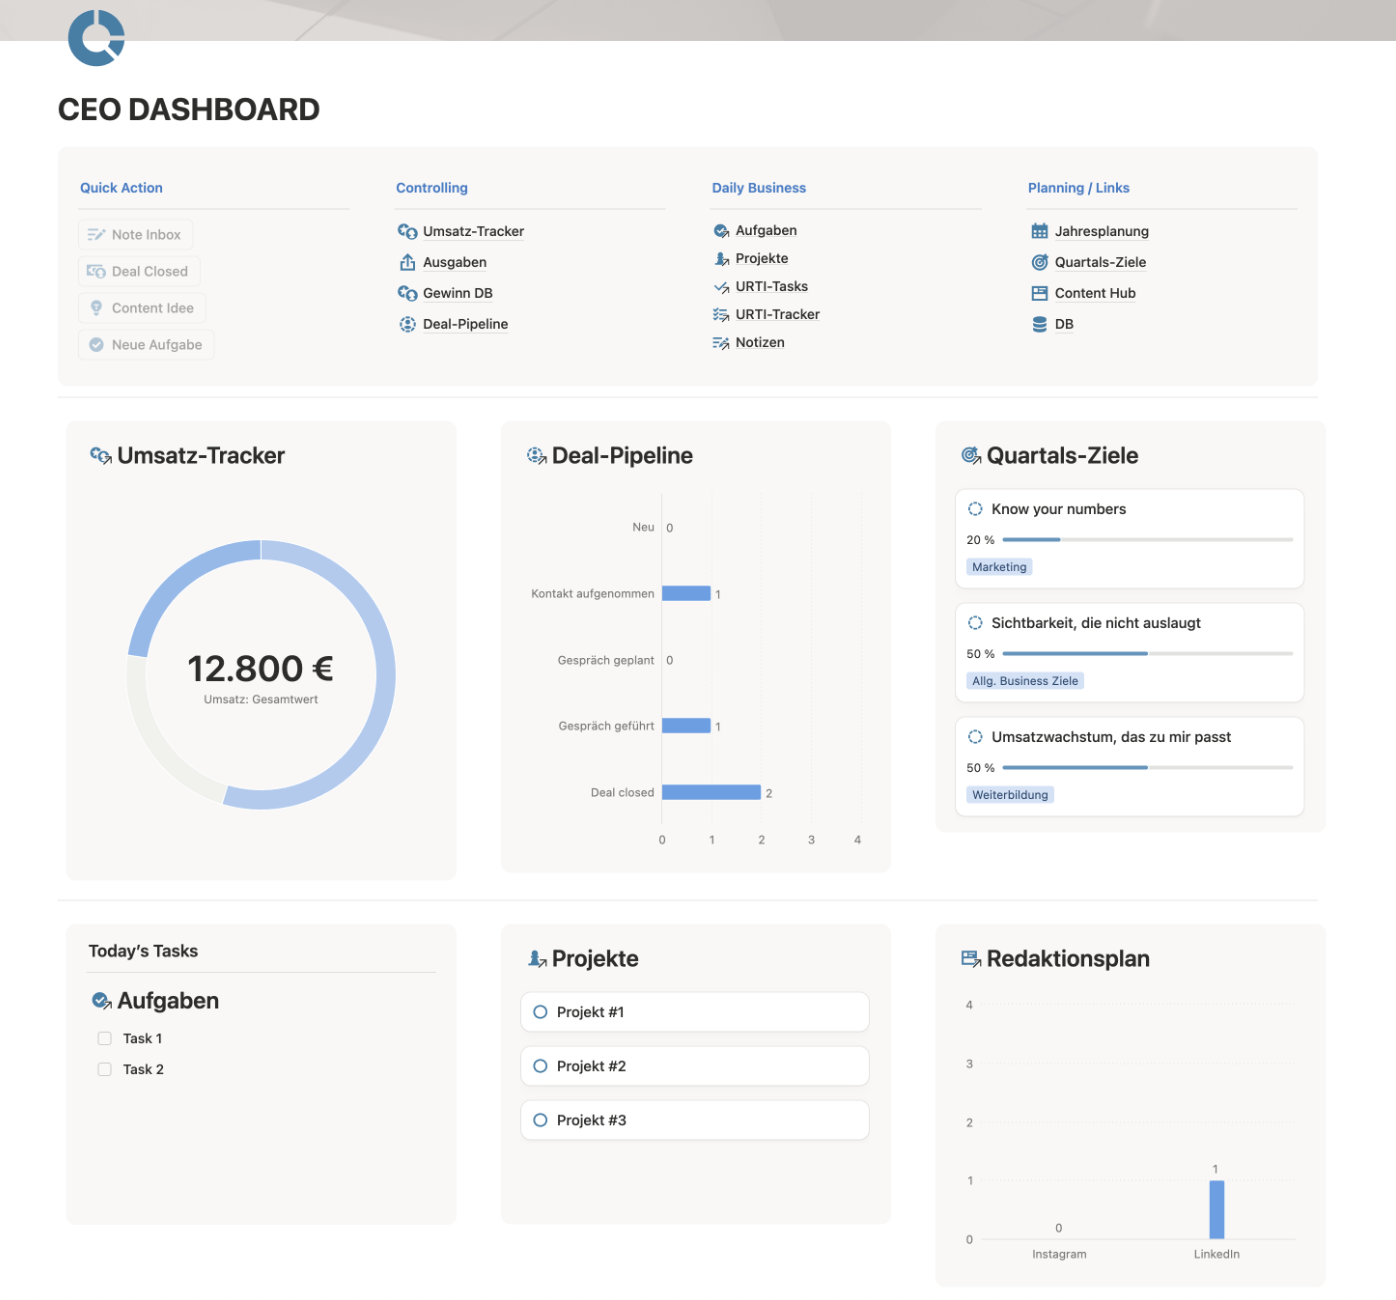Viewport: 1396px width, 1300px height.
Task: Toggle the Projekt #2 status circle
Action: tap(540, 1066)
